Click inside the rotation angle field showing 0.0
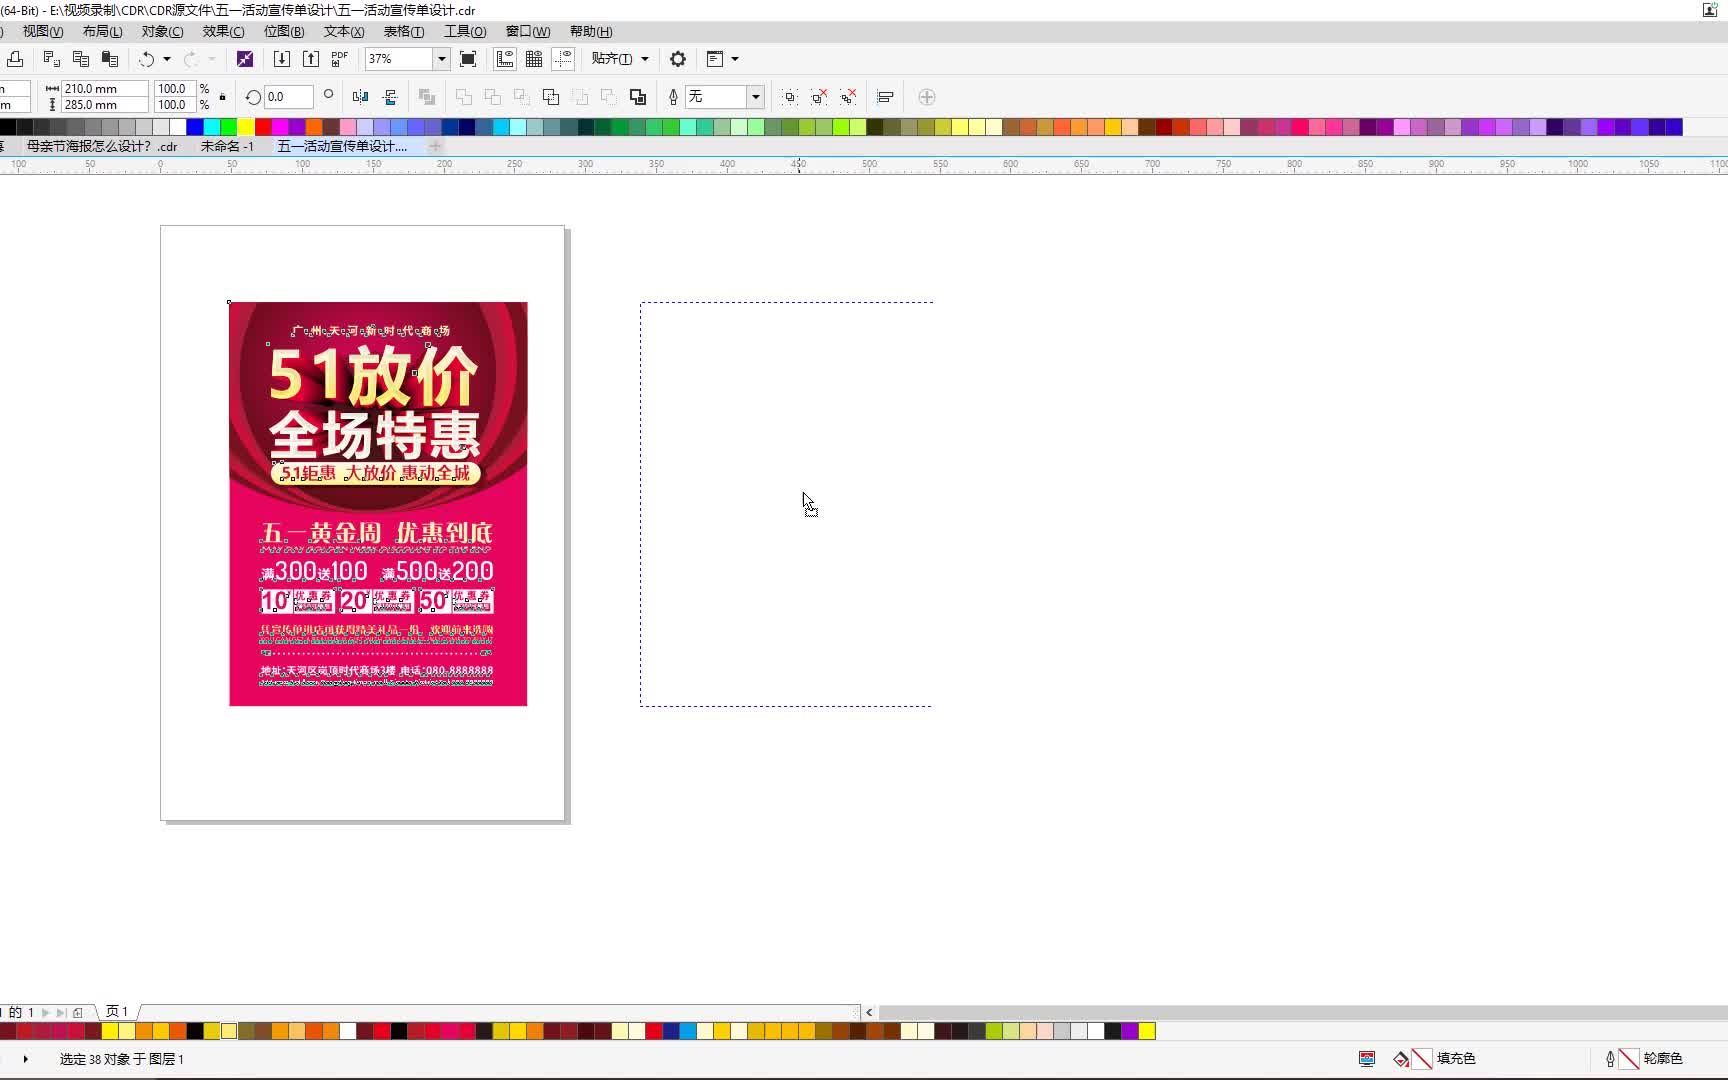This screenshot has width=1728, height=1080. (x=287, y=97)
